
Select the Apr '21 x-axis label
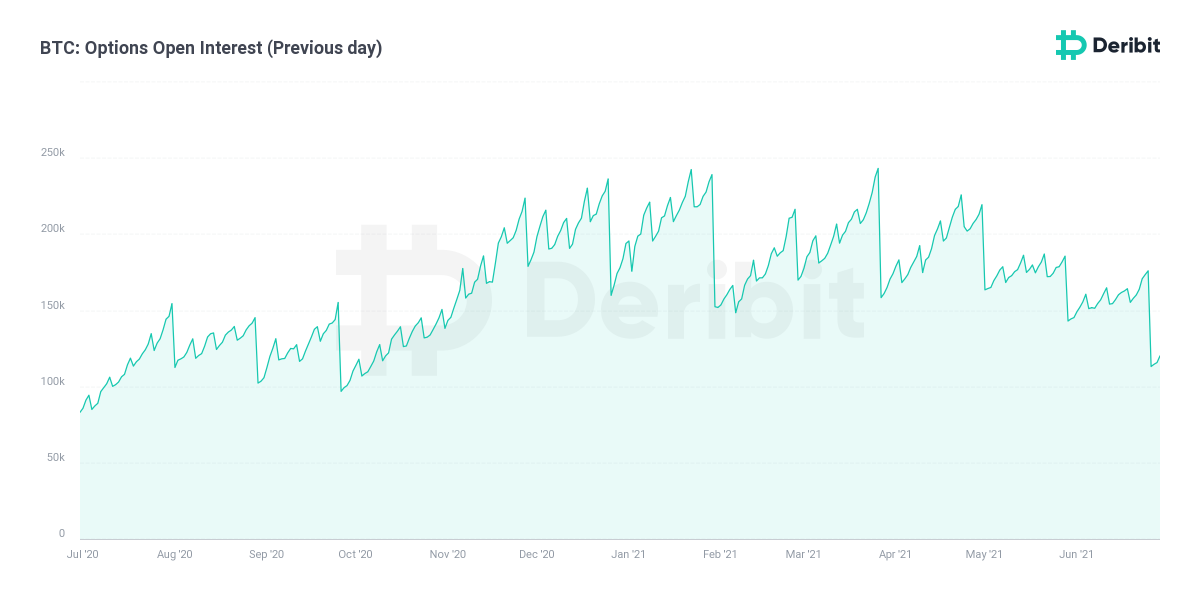point(894,554)
